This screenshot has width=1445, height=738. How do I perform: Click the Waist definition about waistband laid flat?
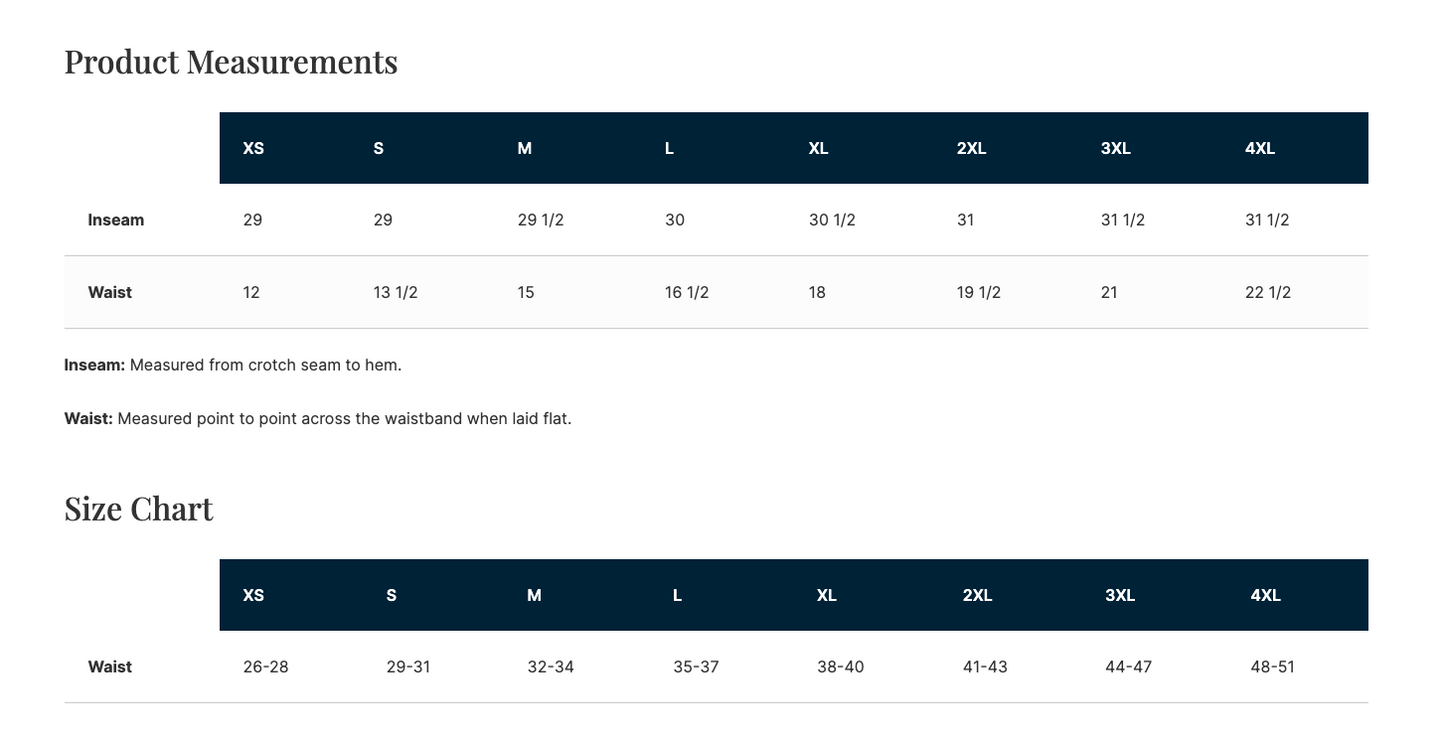pyautogui.click(x=318, y=418)
